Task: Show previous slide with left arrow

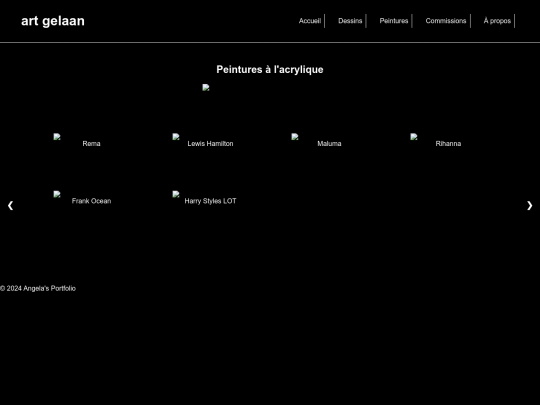Action: [x=10, y=206]
